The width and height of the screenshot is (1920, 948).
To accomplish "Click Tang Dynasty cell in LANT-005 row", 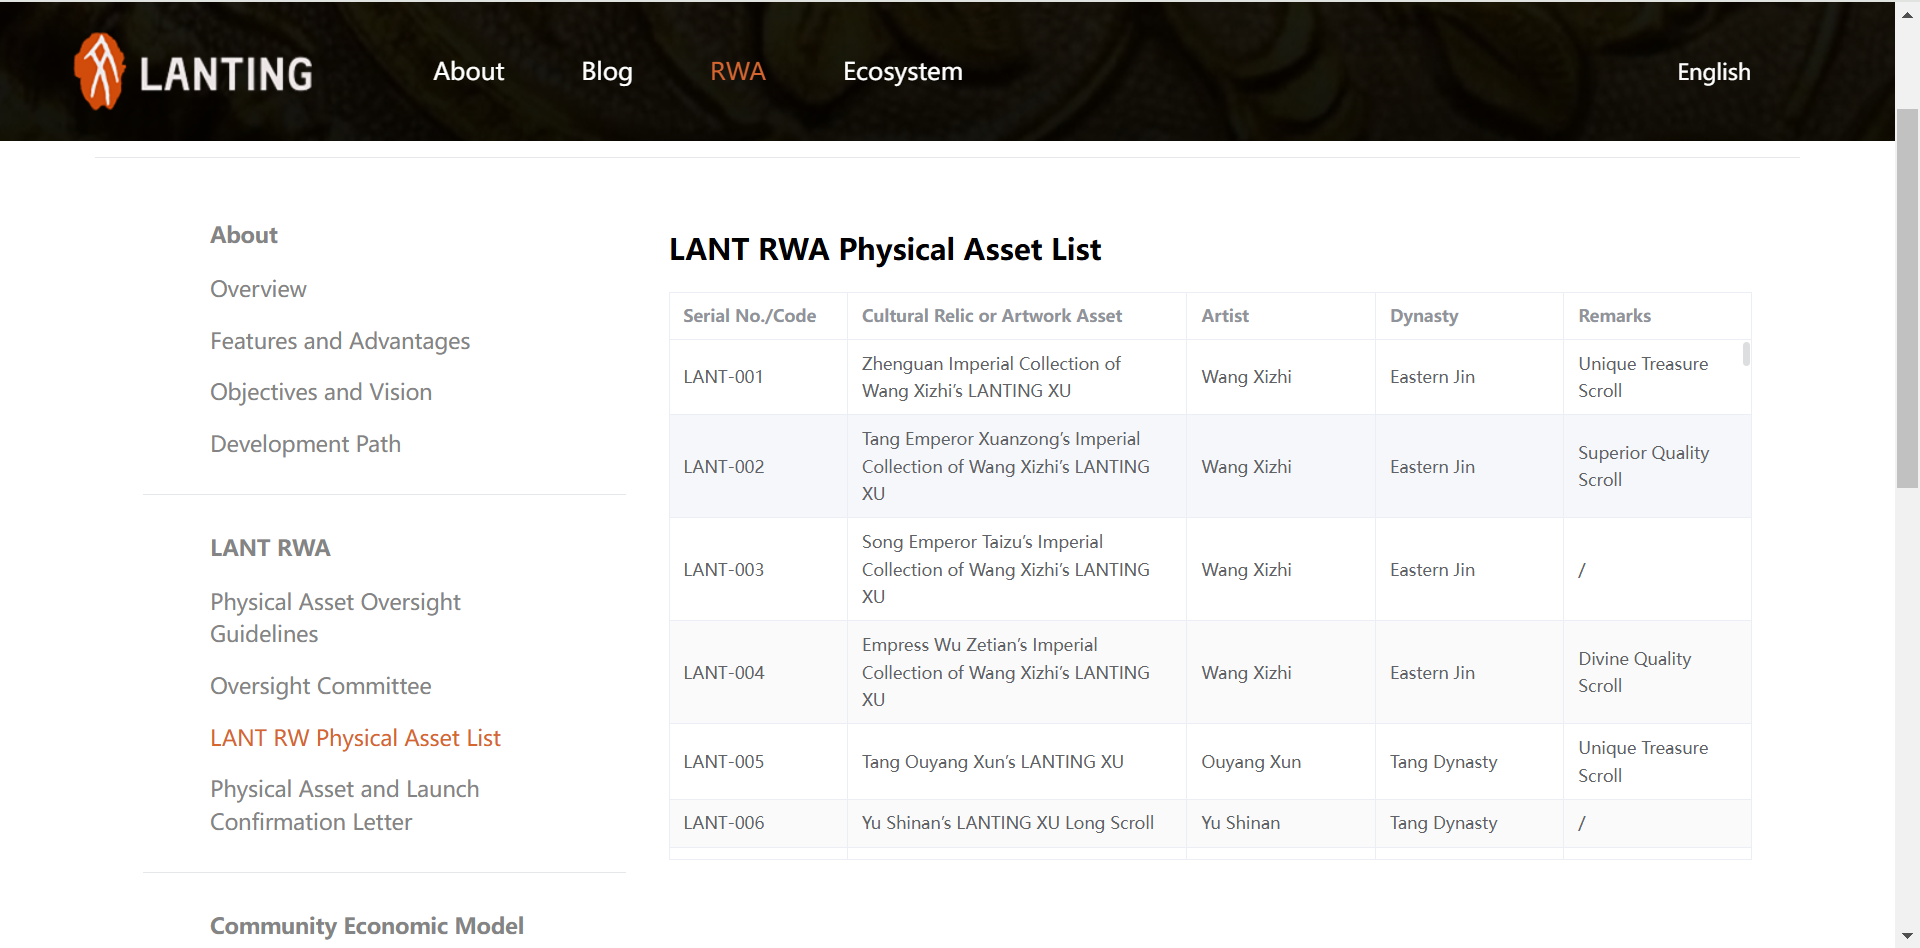I will coord(1469,761).
